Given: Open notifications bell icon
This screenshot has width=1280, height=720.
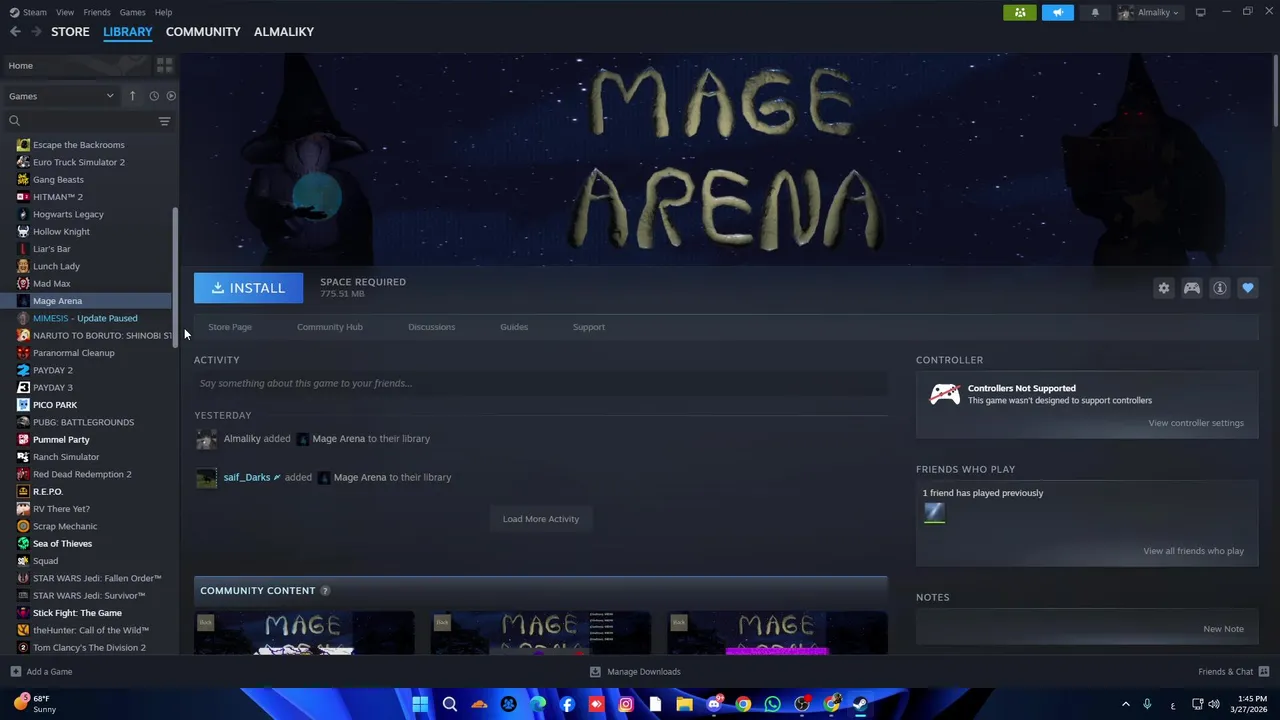Looking at the screenshot, I should 1095,12.
